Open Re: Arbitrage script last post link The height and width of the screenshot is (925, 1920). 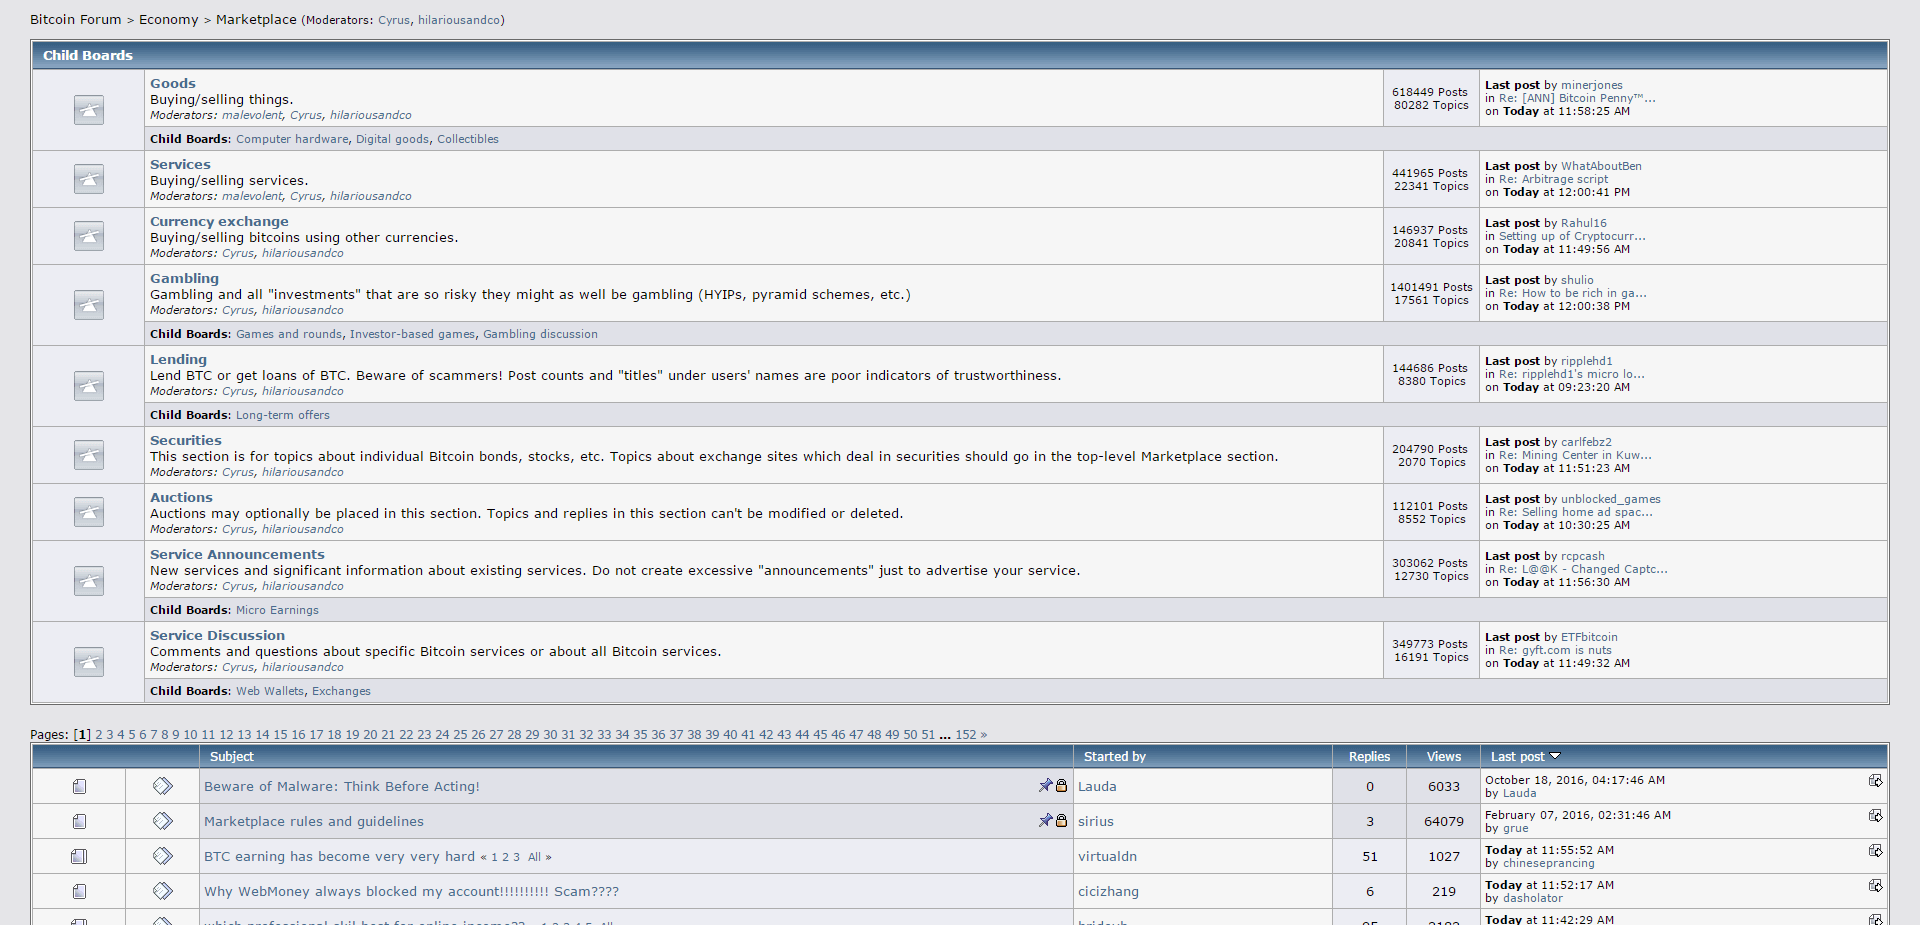tap(1554, 180)
